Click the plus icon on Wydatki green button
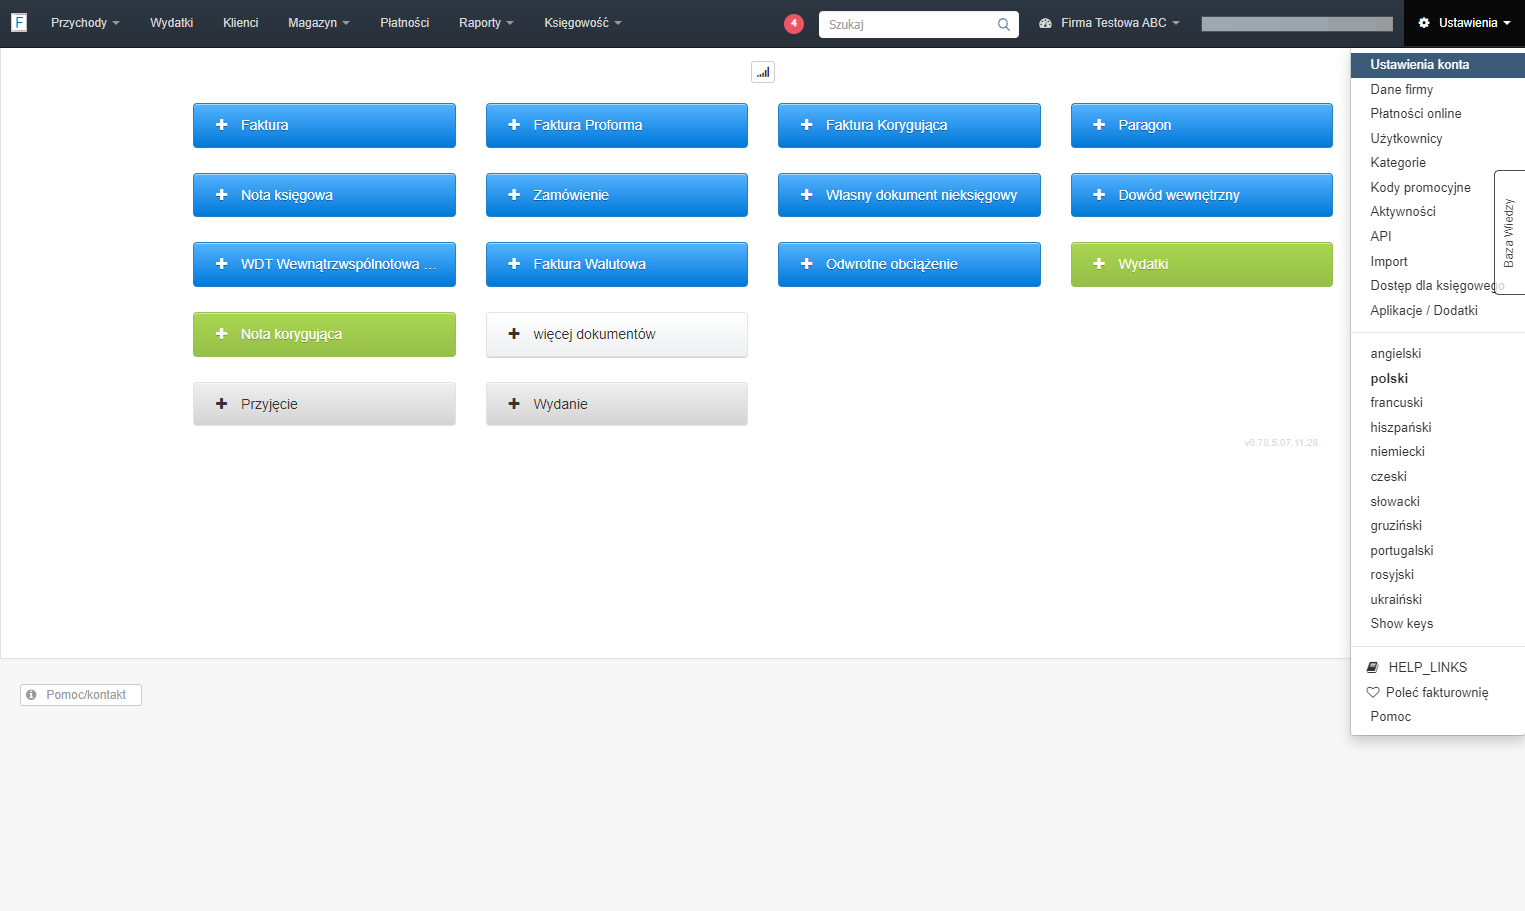 click(1099, 264)
